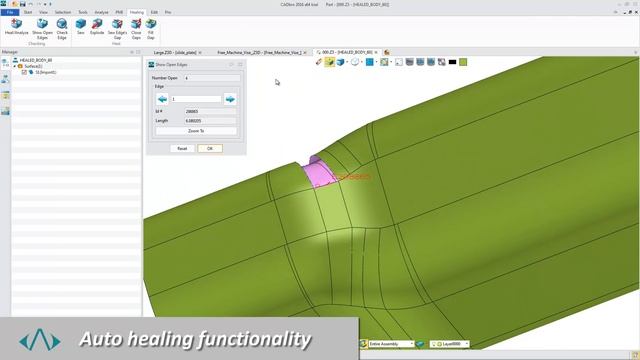Choose the Fill Gap tool

click(151, 29)
